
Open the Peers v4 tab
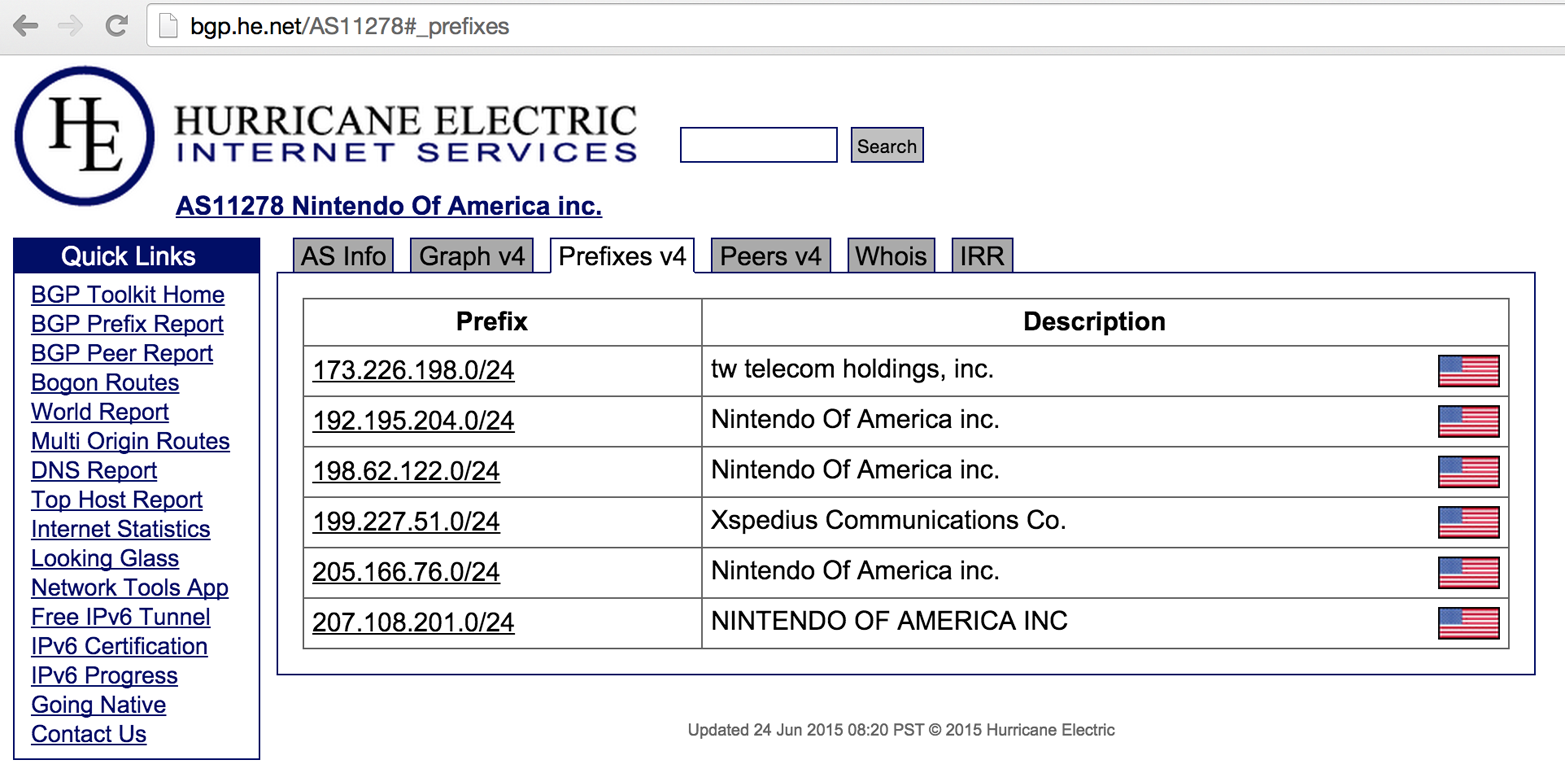769,255
